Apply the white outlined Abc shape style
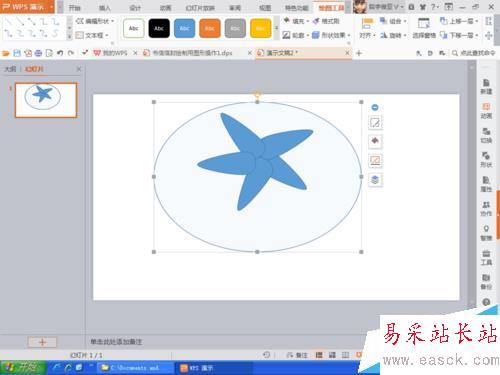Viewport: 500px width, 375px height. coord(134,28)
